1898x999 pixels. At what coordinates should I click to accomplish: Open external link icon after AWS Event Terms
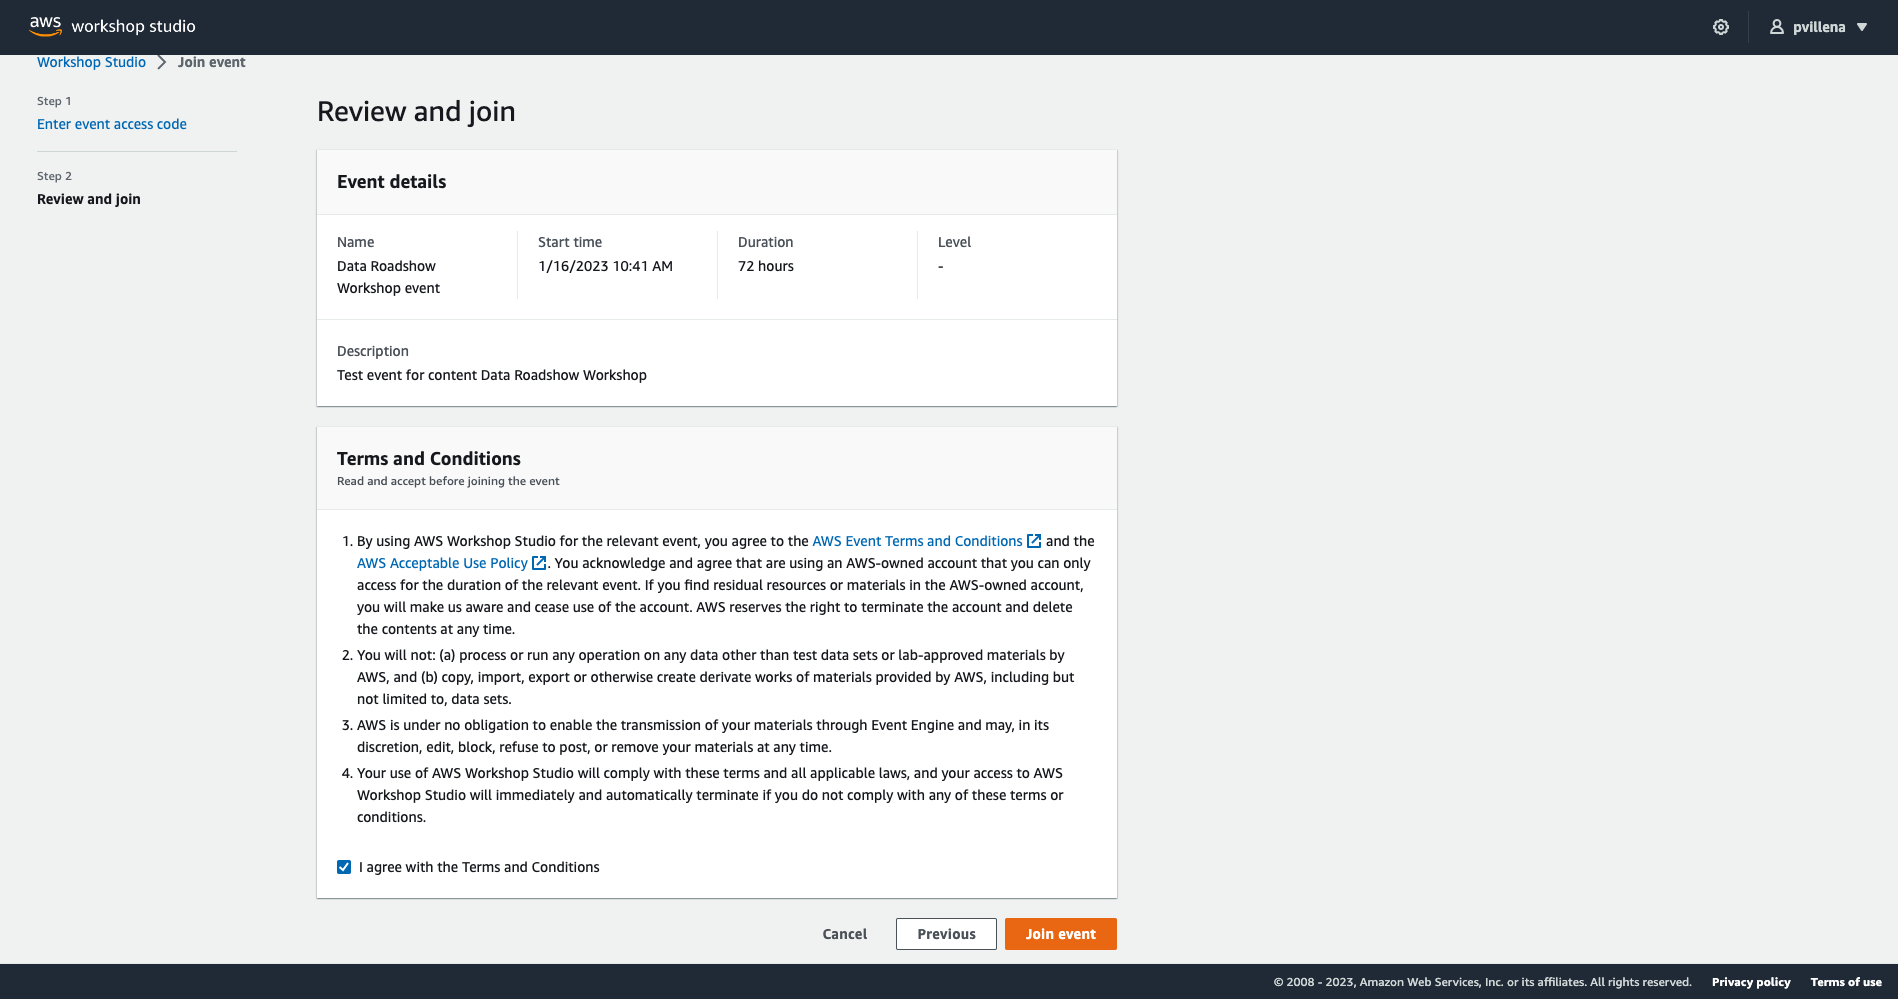point(1034,541)
